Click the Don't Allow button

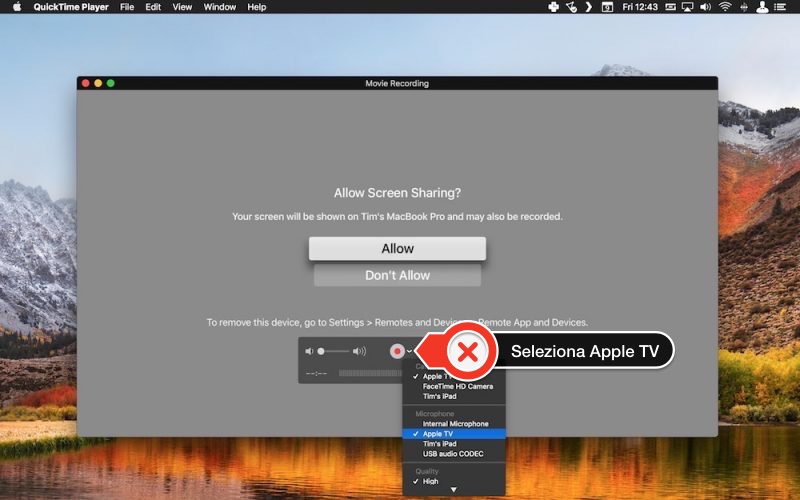click(x=397, y=276)
